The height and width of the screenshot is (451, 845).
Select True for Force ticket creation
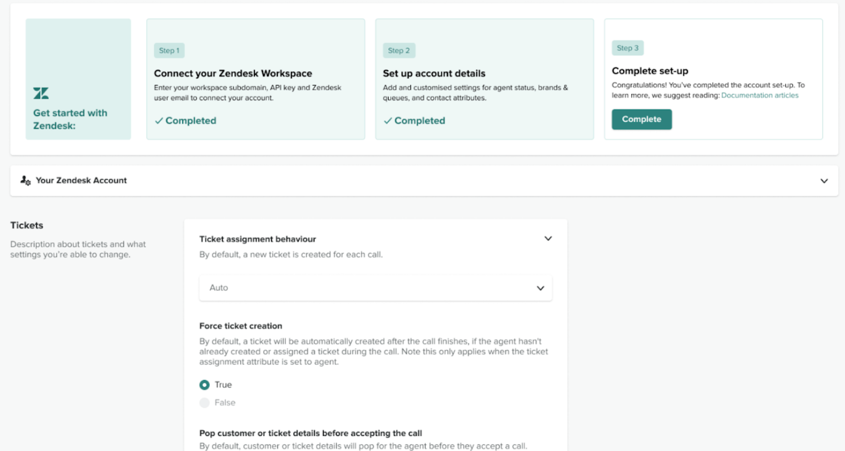click(205, 385)
